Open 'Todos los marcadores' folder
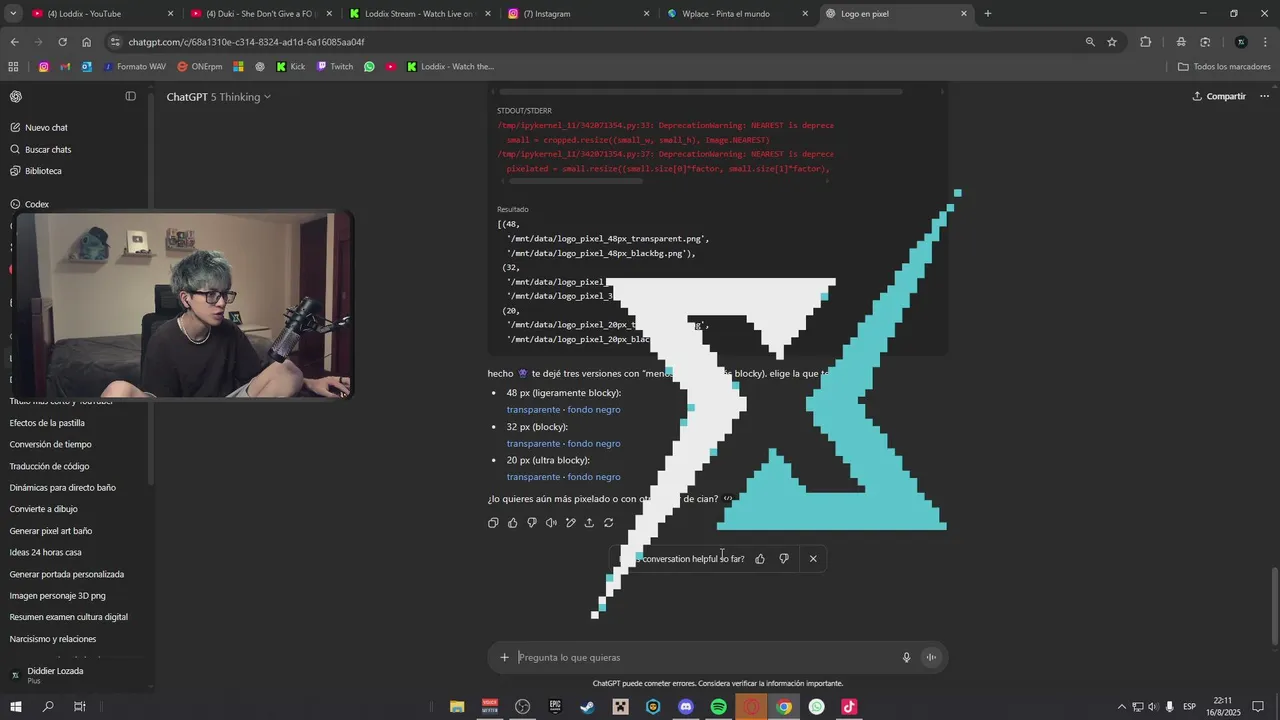 [x=1224, y=67]
